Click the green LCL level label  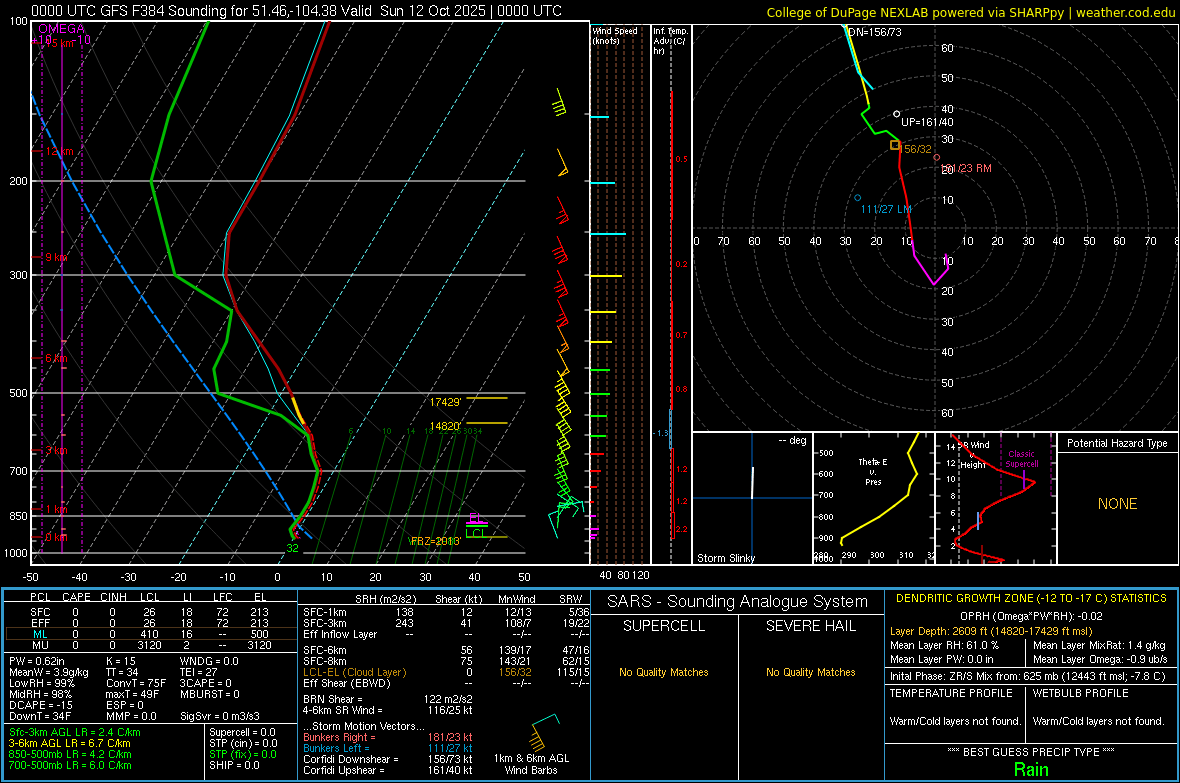(x=476, y=534)
